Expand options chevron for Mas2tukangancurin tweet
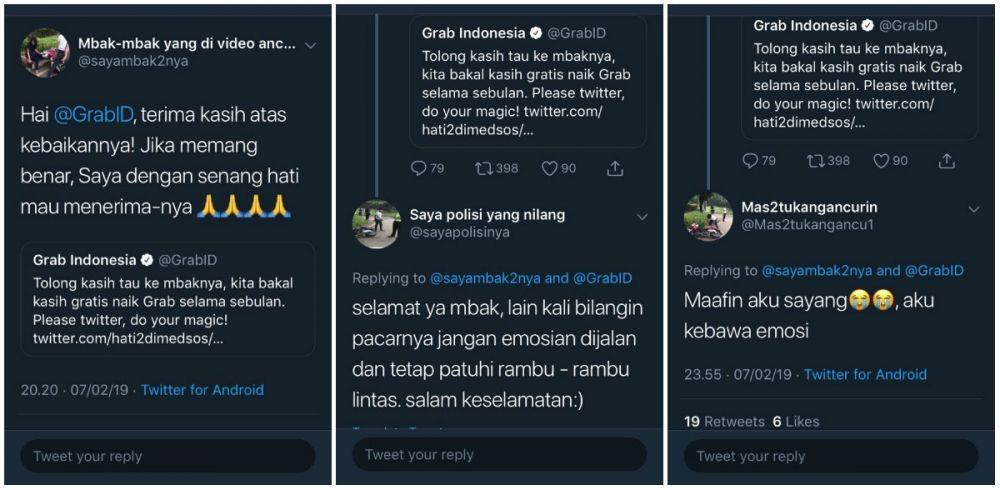Image resolution: width=1000 pixels, height=490 pixels. pyautogui.click(x=974, y=209)
